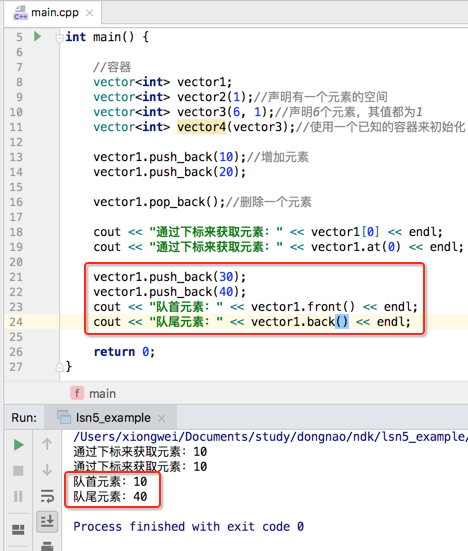Click 'vector1.back()' call on line 24

click(299, 322)
